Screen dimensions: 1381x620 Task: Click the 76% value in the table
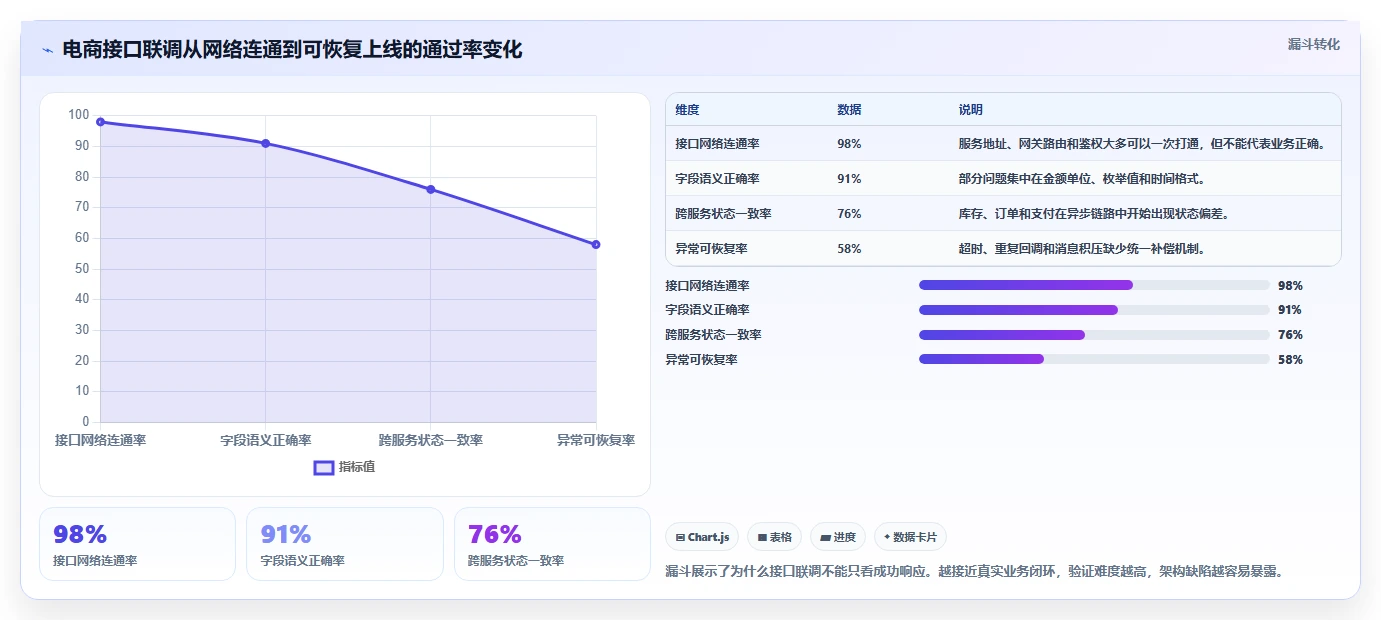tap(849, 214)
